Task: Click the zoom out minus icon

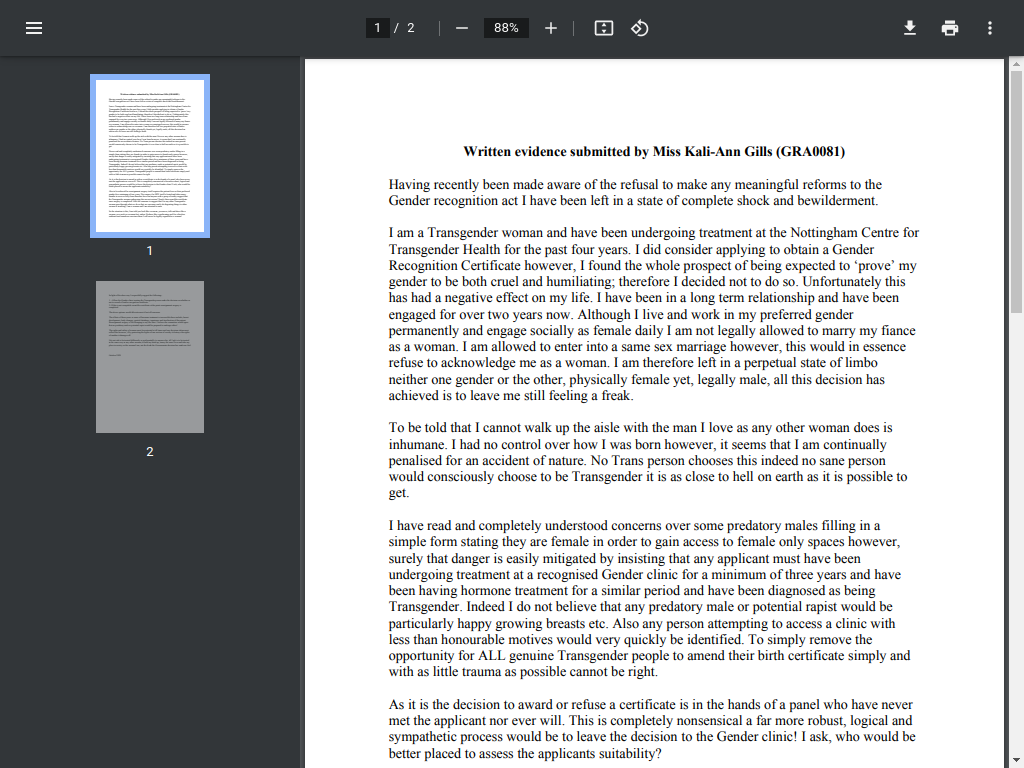Action: point(462,28)
